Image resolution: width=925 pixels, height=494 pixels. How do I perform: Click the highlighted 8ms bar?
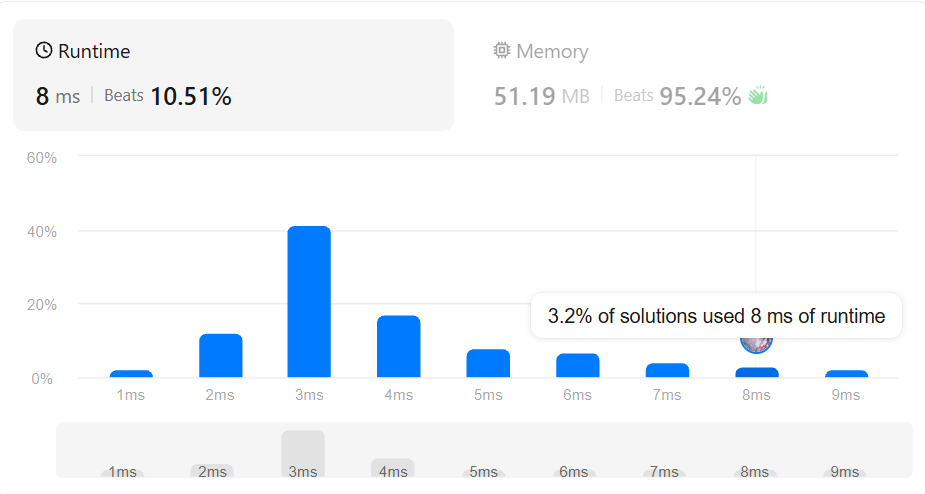pos(757,372)
